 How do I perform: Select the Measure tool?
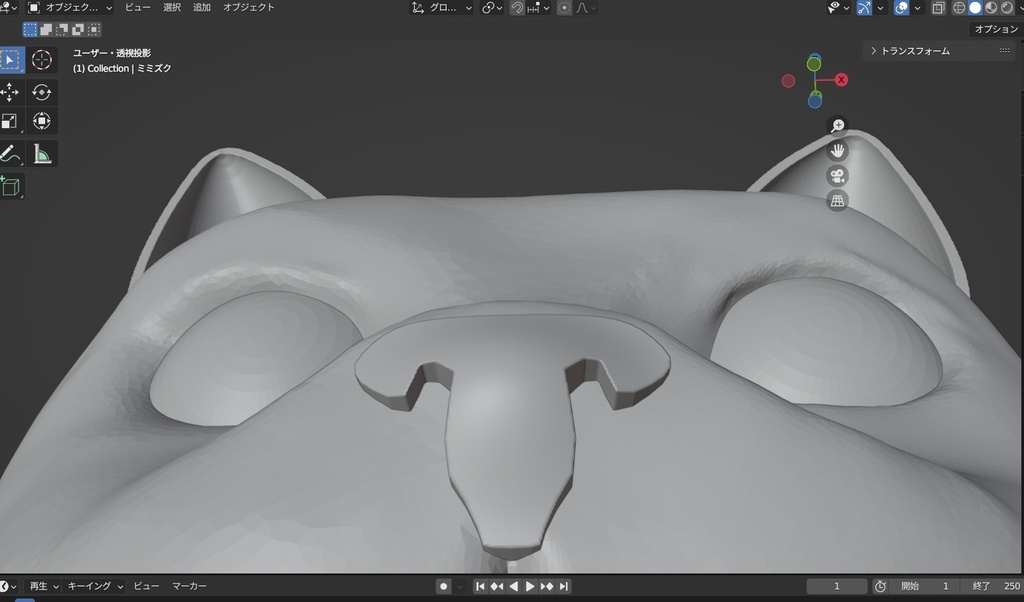pos(42,154)
